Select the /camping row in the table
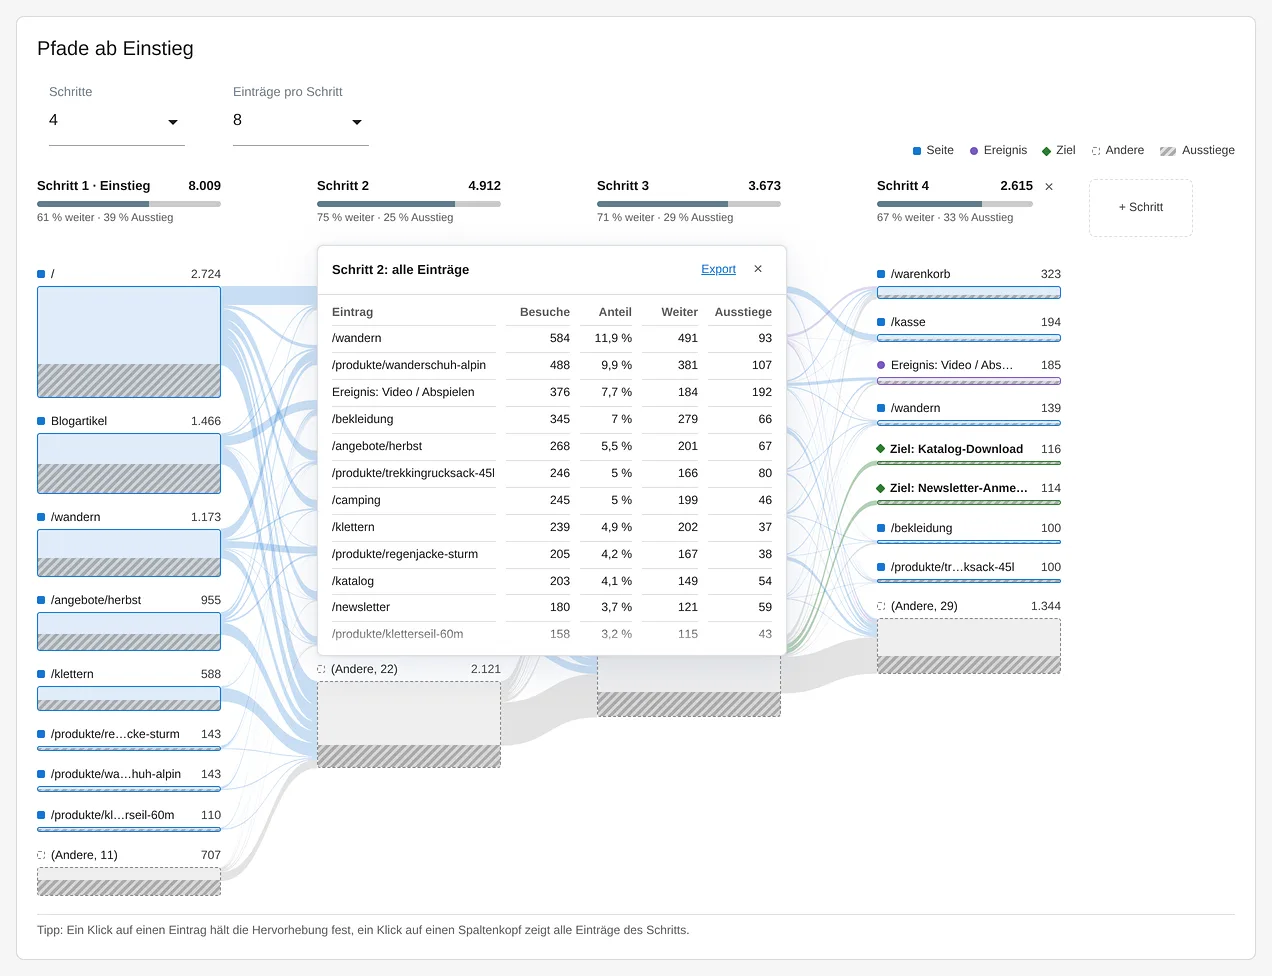The width and height of the screenshot is (1272, 976). point(552,500)
